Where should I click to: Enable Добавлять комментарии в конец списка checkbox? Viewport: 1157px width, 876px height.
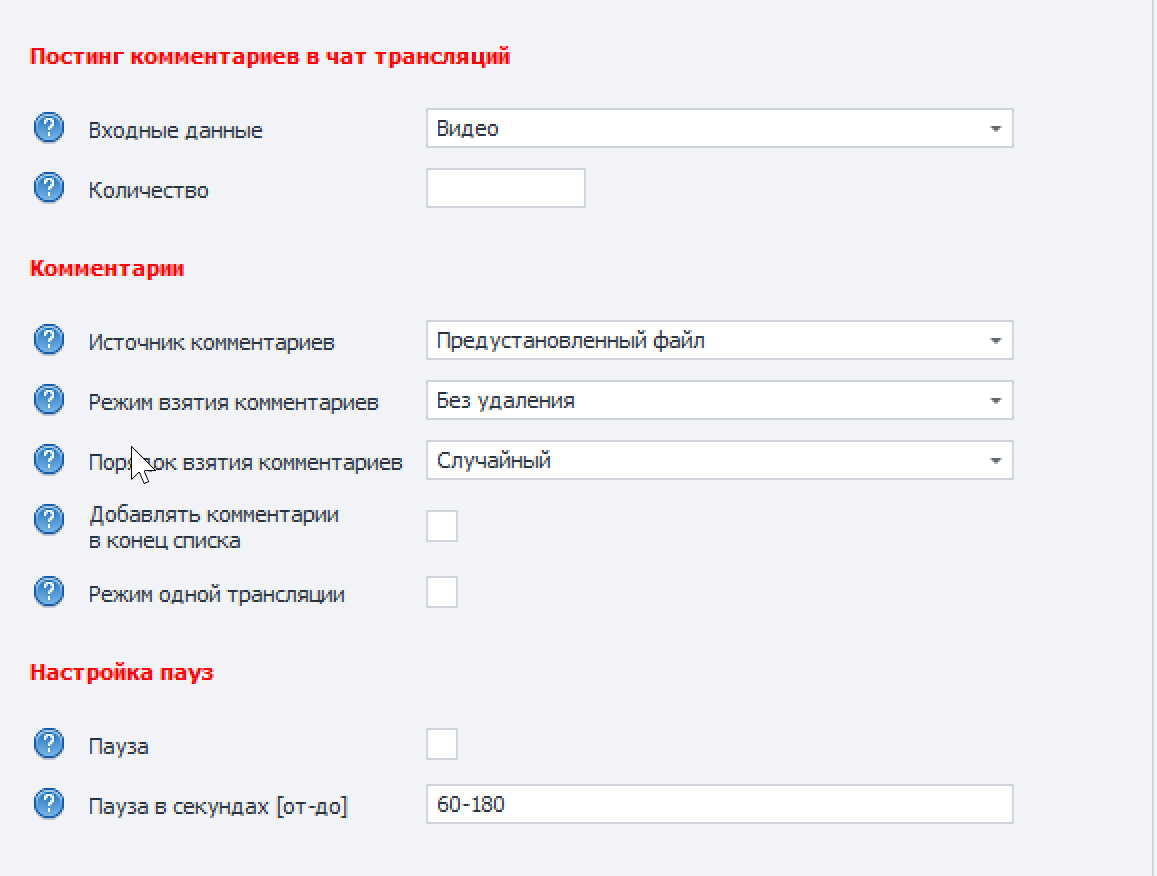[442, 525]
